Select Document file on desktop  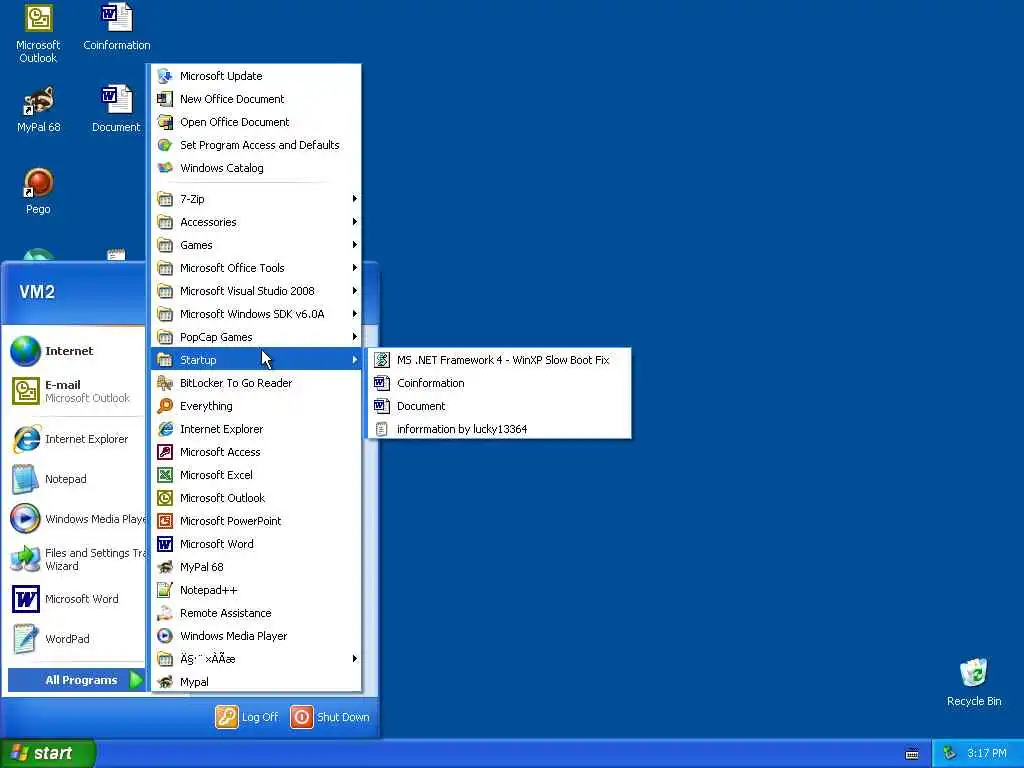116,109
